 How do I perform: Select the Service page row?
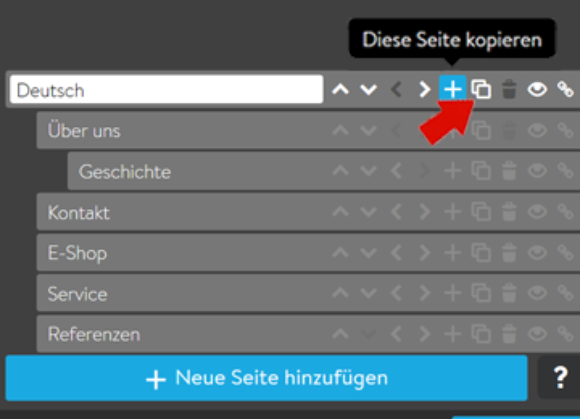(x=308, y=293)
